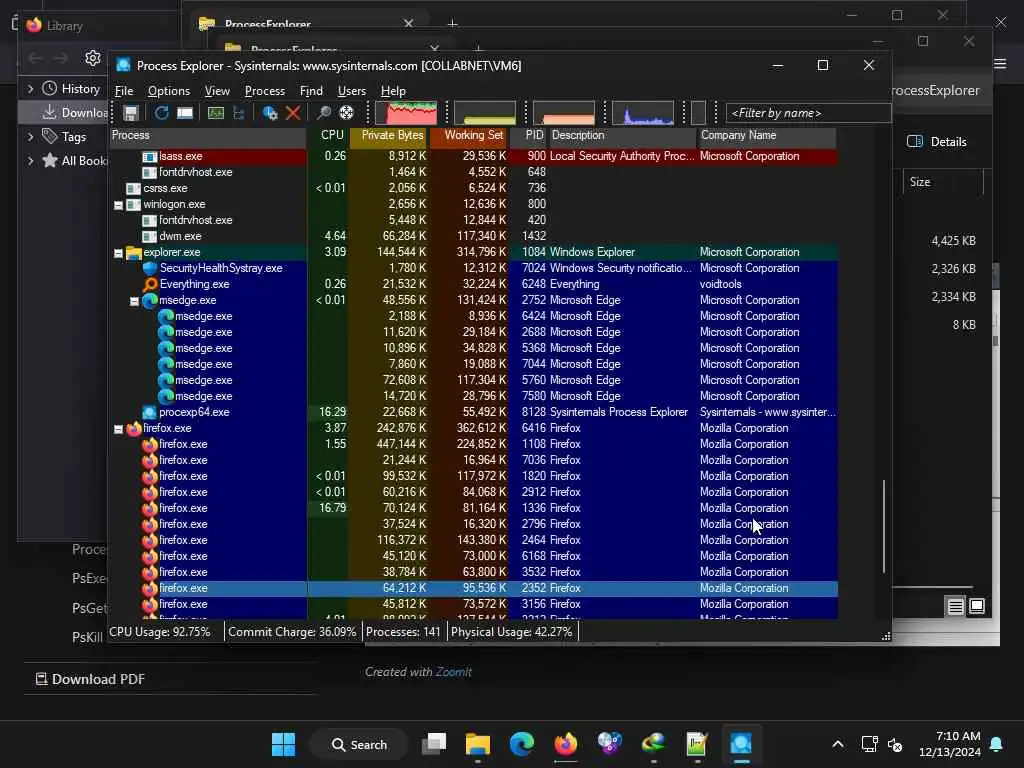Sort by the Private Bytes column header
This screenshot has height=768, width=1024.
pyautogui.click(x=389, y=135)
